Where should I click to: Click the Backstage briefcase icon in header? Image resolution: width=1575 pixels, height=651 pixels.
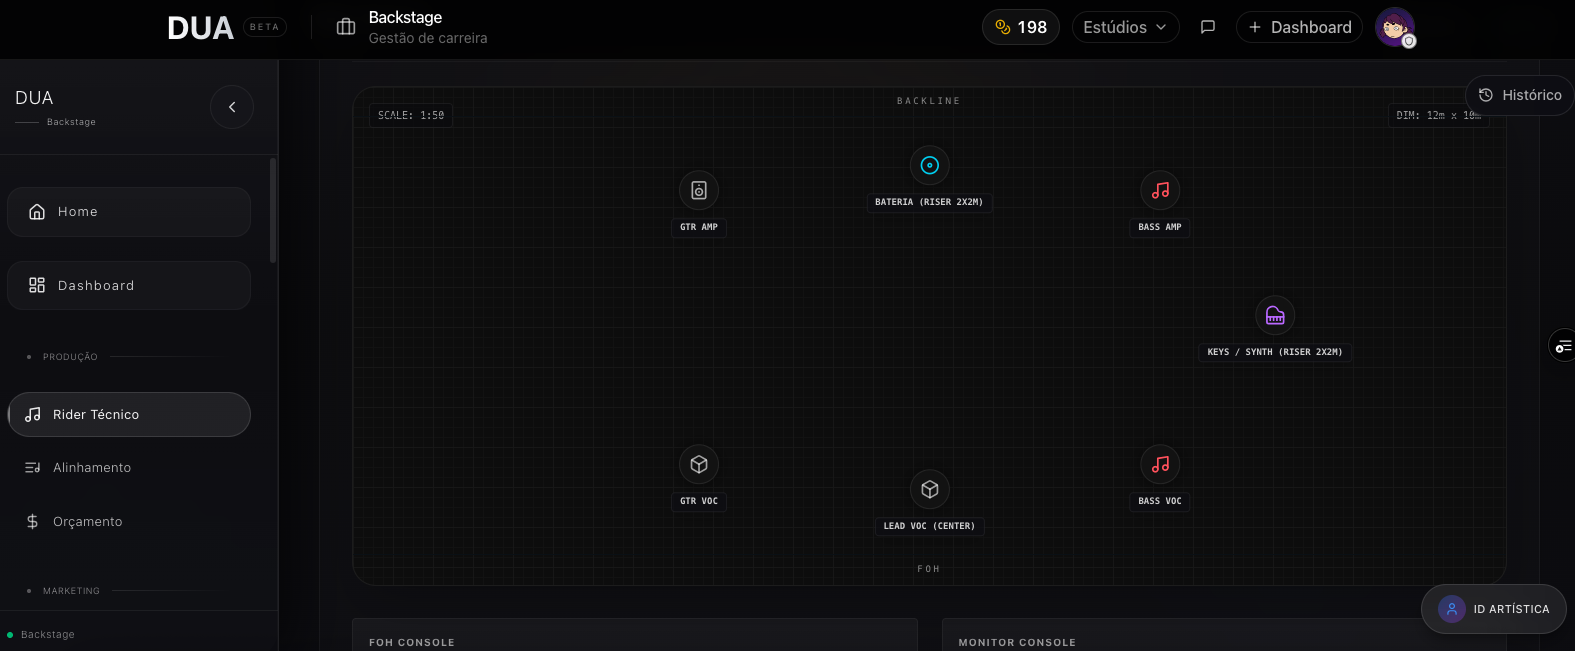[x=346, y=27]
